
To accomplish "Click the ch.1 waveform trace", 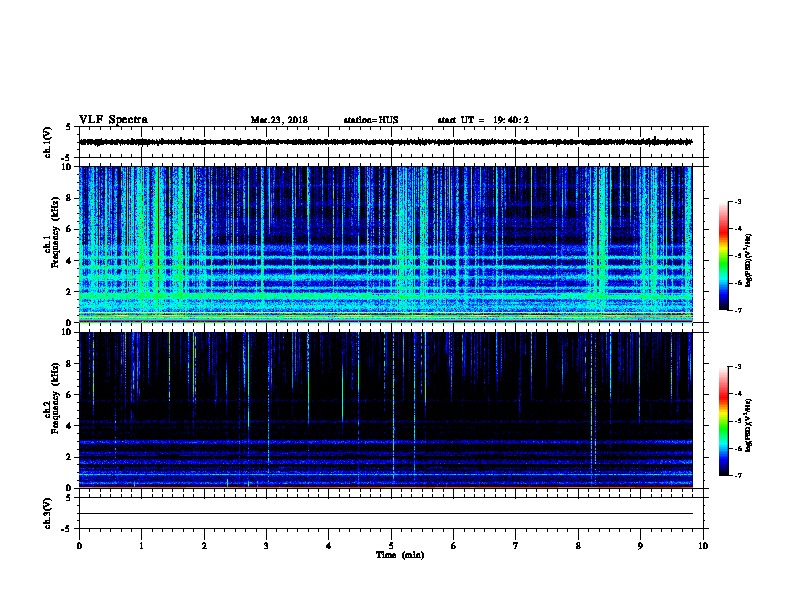I will (x=386, y=142).
